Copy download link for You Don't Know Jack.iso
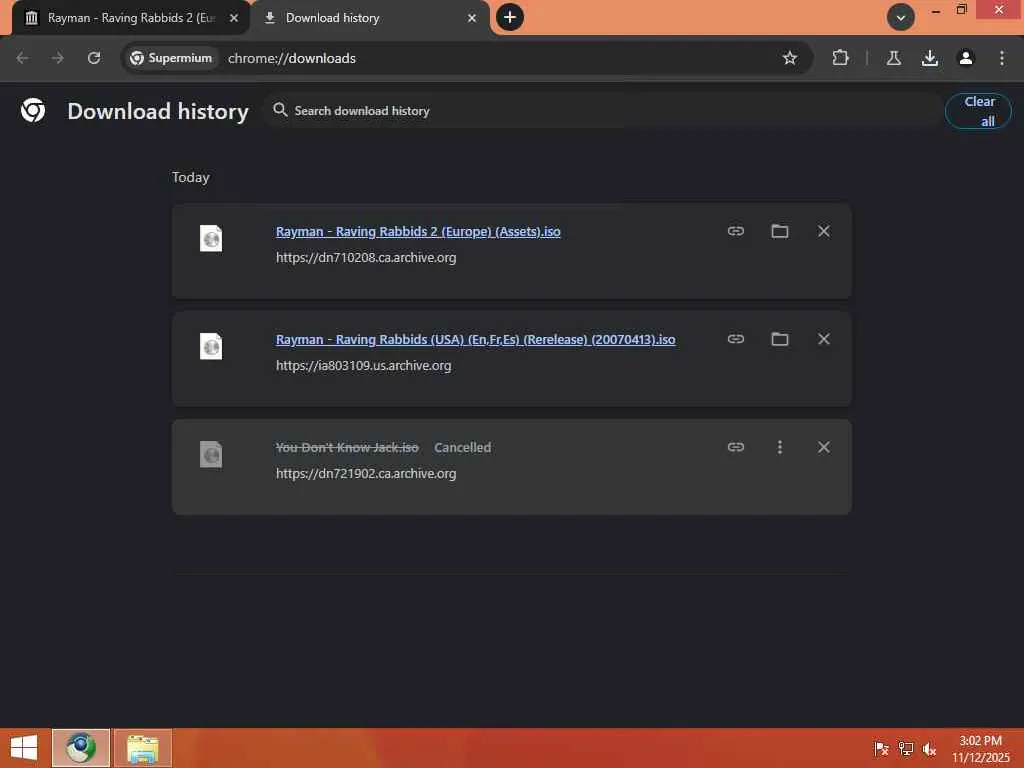1024x768 pixels. 735,447
